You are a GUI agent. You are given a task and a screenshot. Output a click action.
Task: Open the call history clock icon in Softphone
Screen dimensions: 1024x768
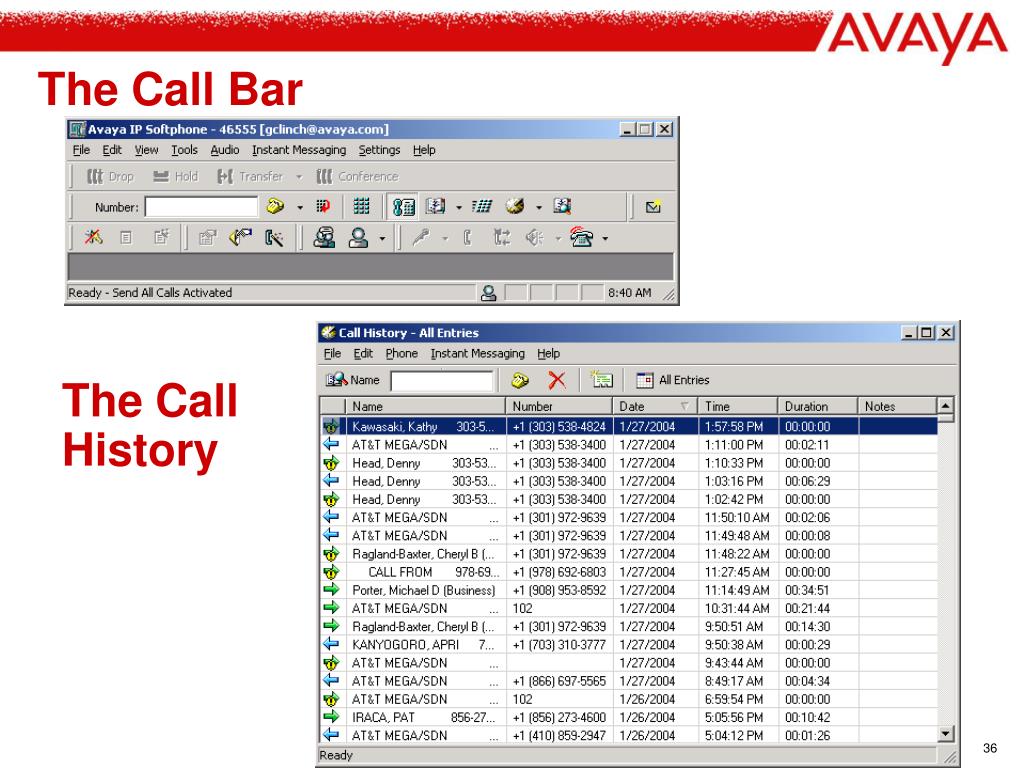click(x=515, y=206)
